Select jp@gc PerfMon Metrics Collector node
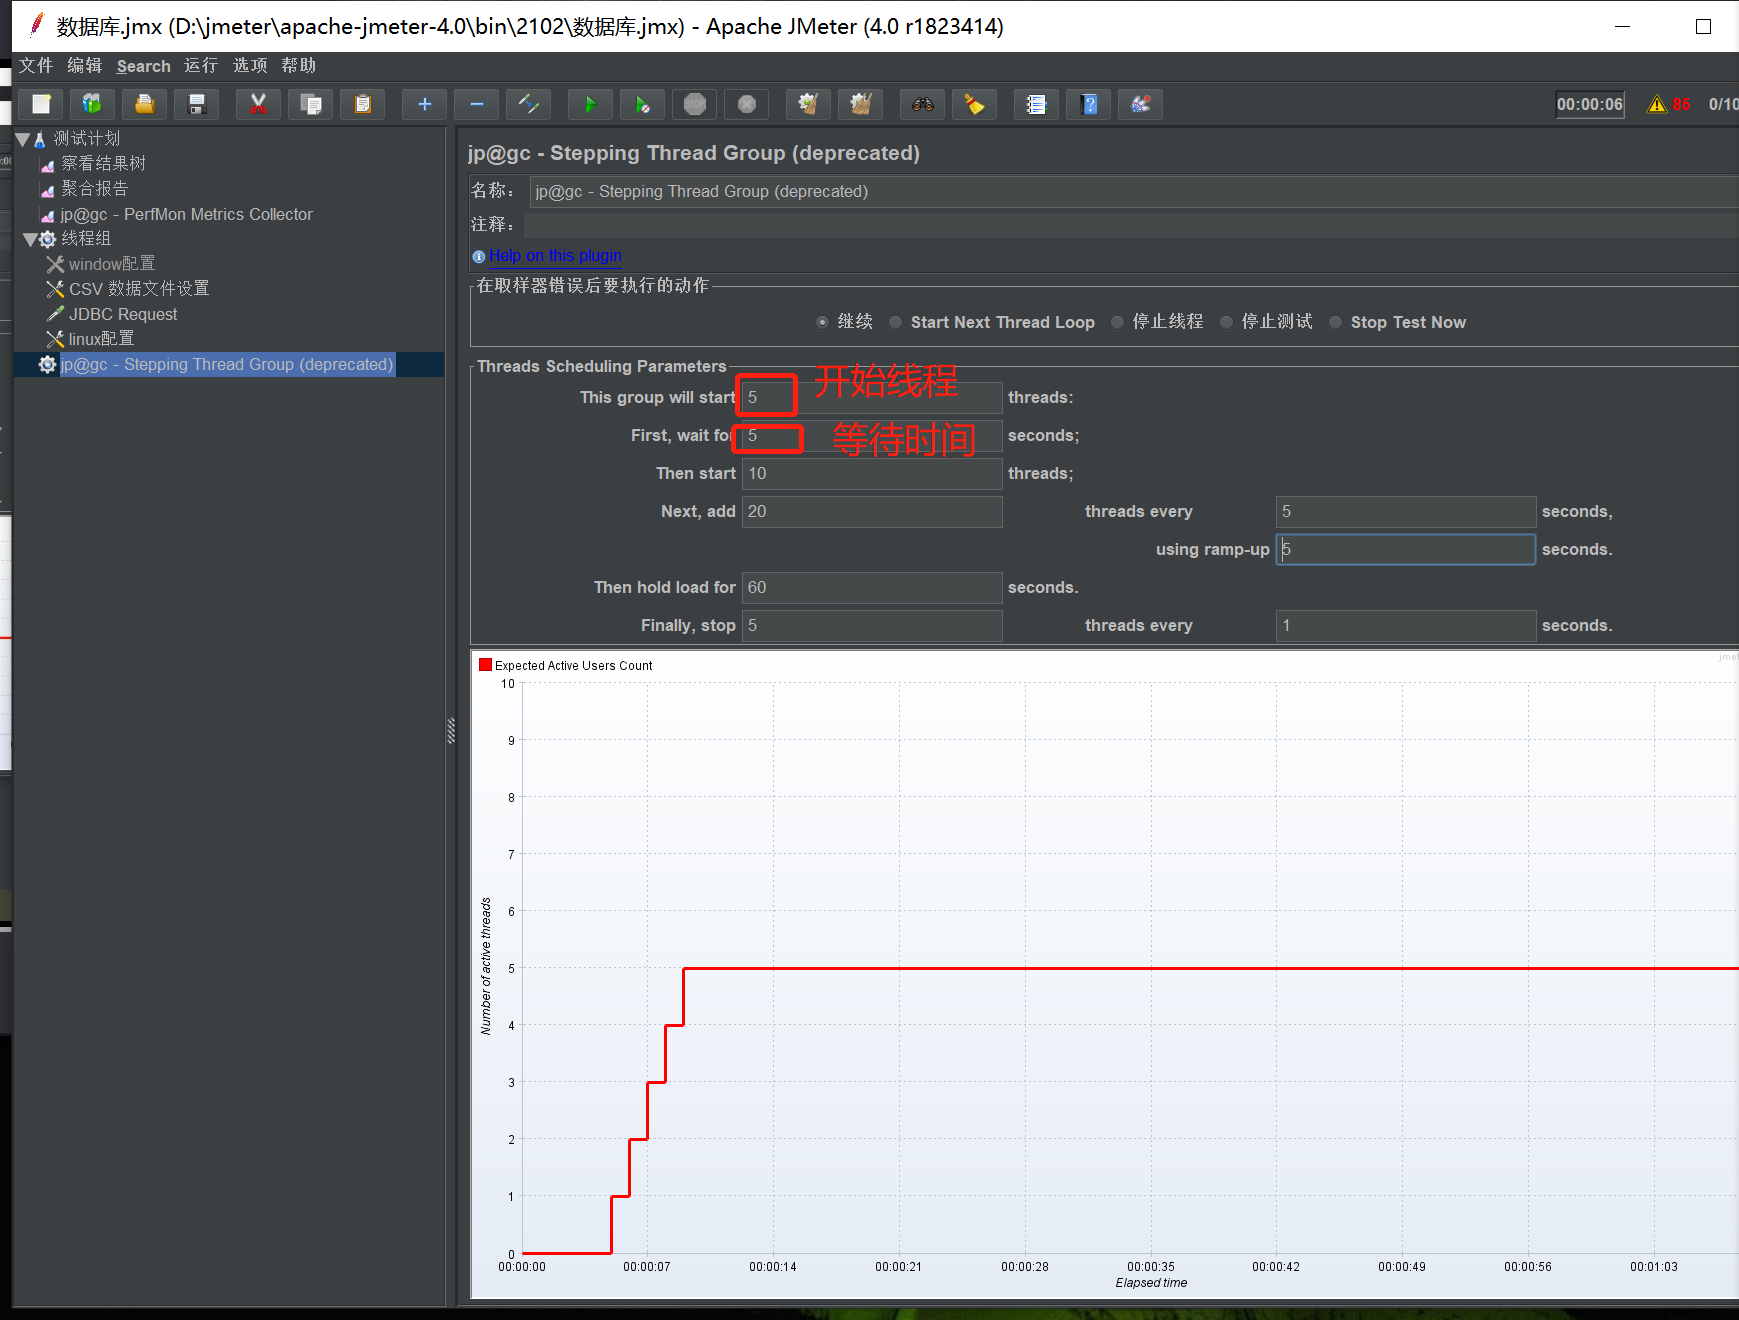Viewport: 1739px width, 1320px height. pos(186,214)
